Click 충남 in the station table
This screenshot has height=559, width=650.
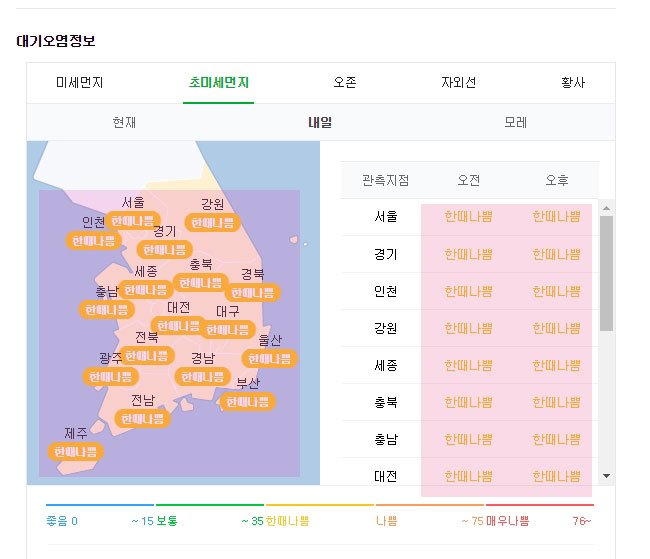[386, 439]
